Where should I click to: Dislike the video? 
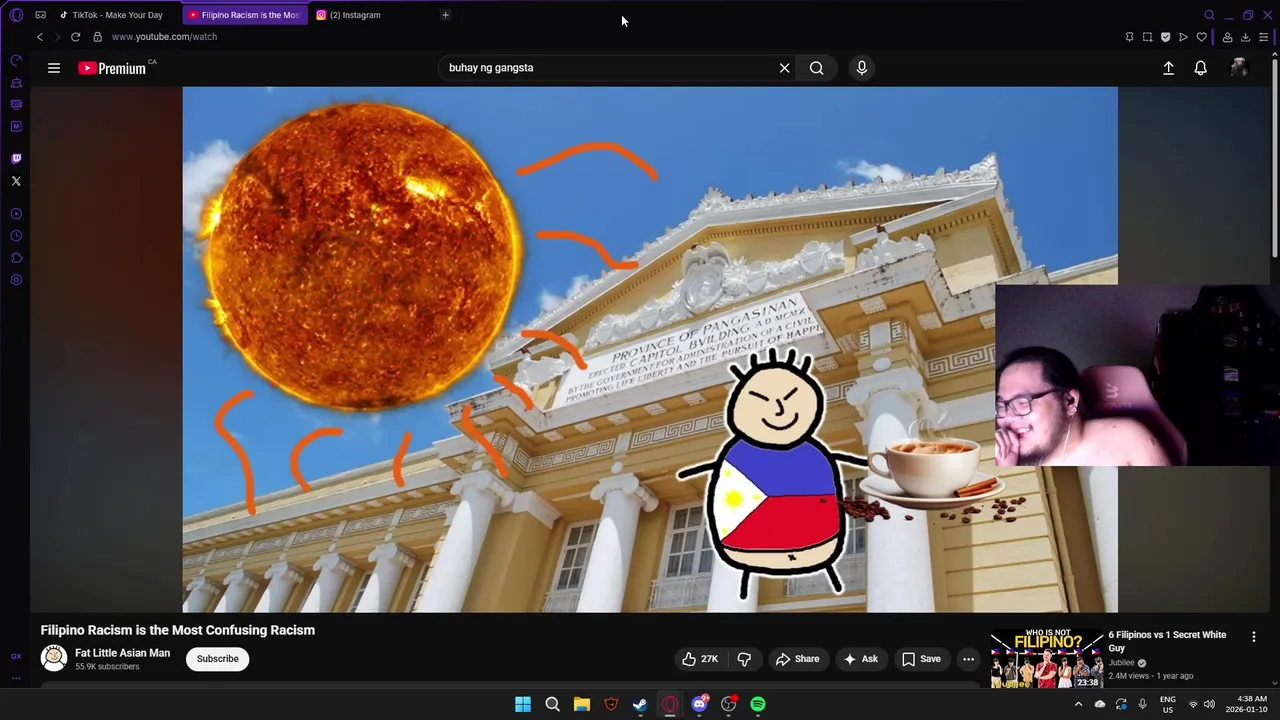point(743,659)
